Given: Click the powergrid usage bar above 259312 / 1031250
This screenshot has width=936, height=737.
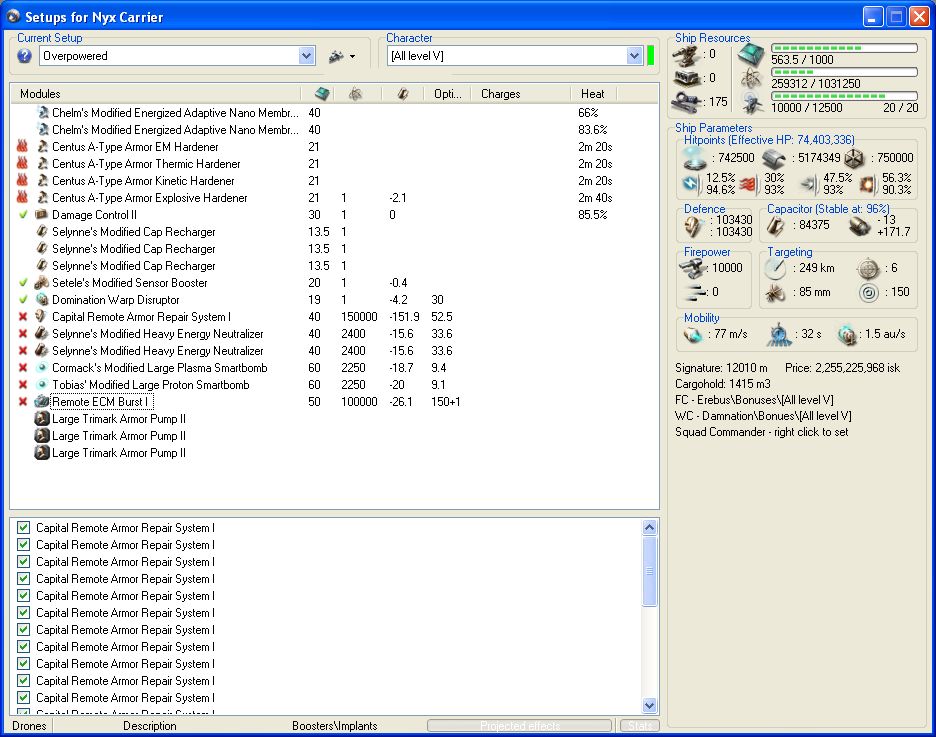Looking at the screenshot, I should [844, 72].
